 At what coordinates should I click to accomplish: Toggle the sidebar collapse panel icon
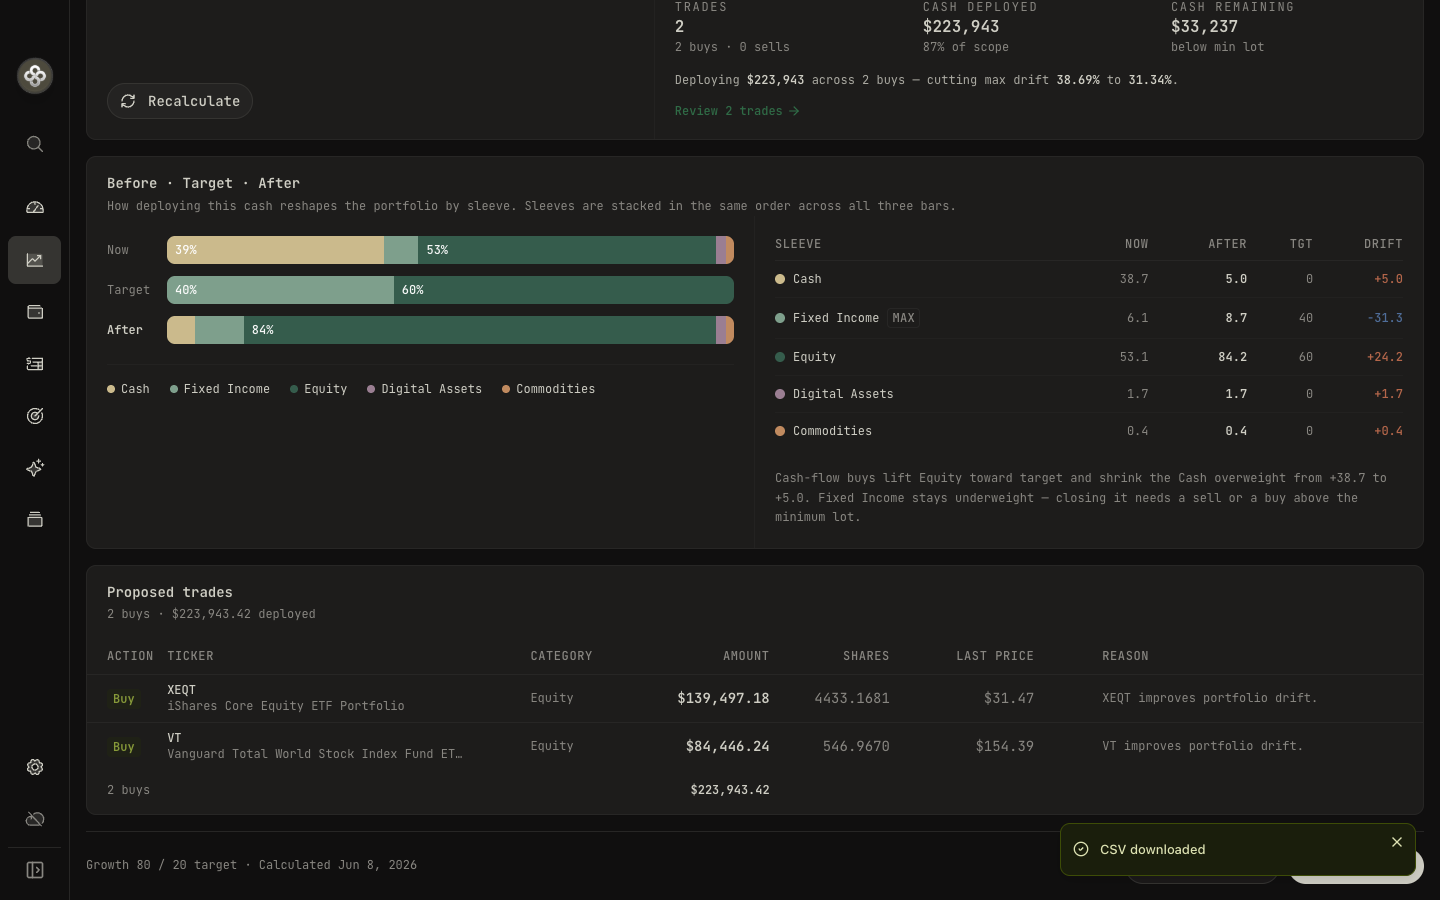point(35,870)
